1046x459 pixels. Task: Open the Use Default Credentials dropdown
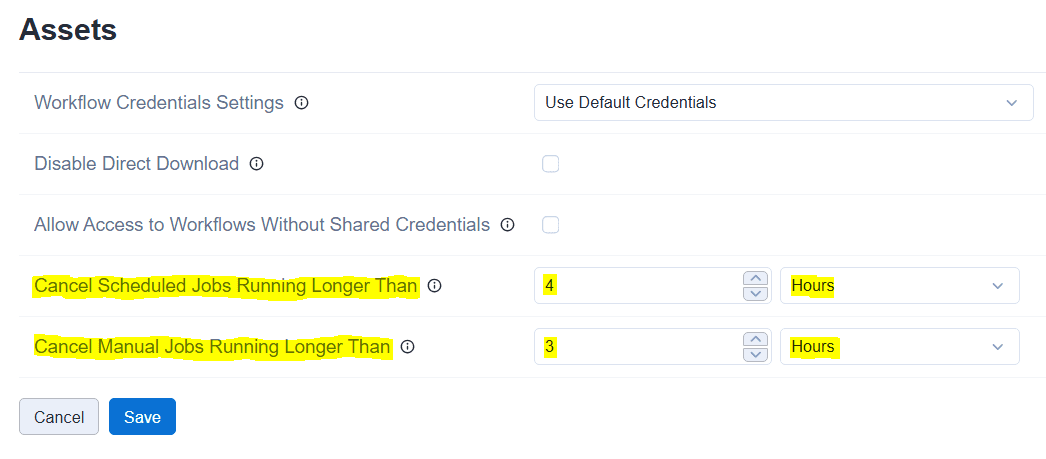(783, 102)
